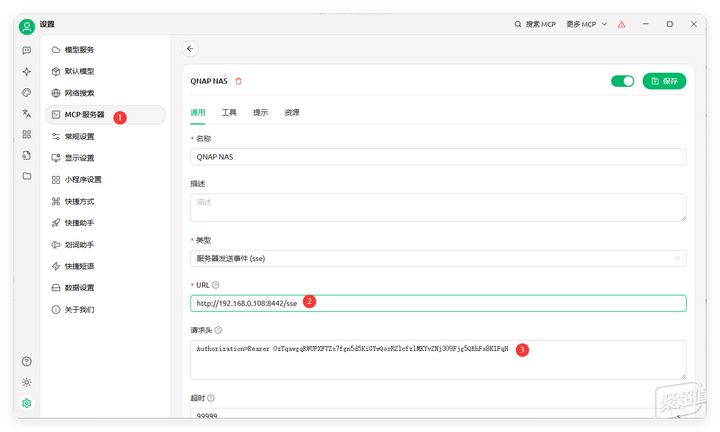Toggle theme with the sun icon
This screenshot has width=720, height=432.
[x=27, y=382]
